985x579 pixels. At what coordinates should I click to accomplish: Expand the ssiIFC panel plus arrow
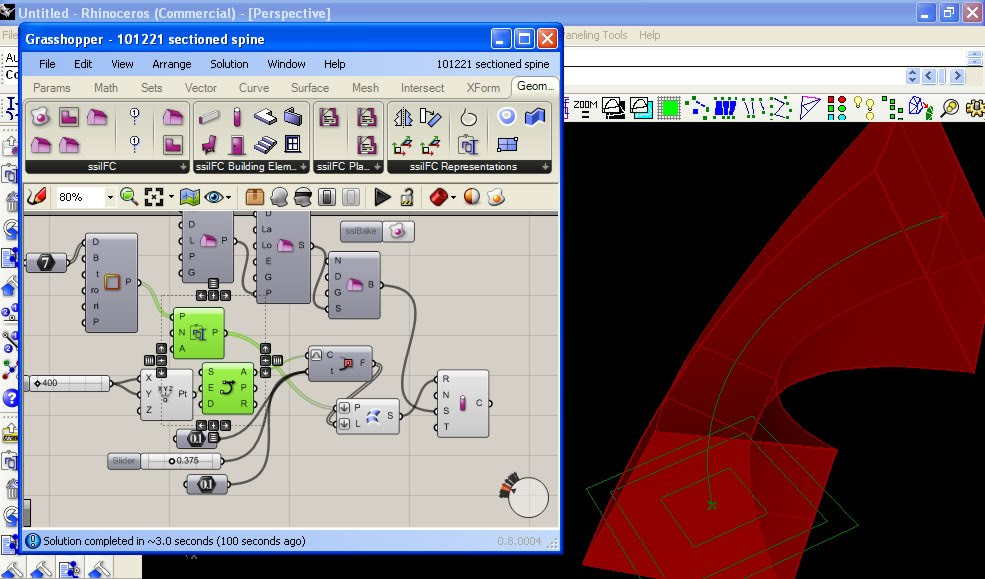(183, 167)
